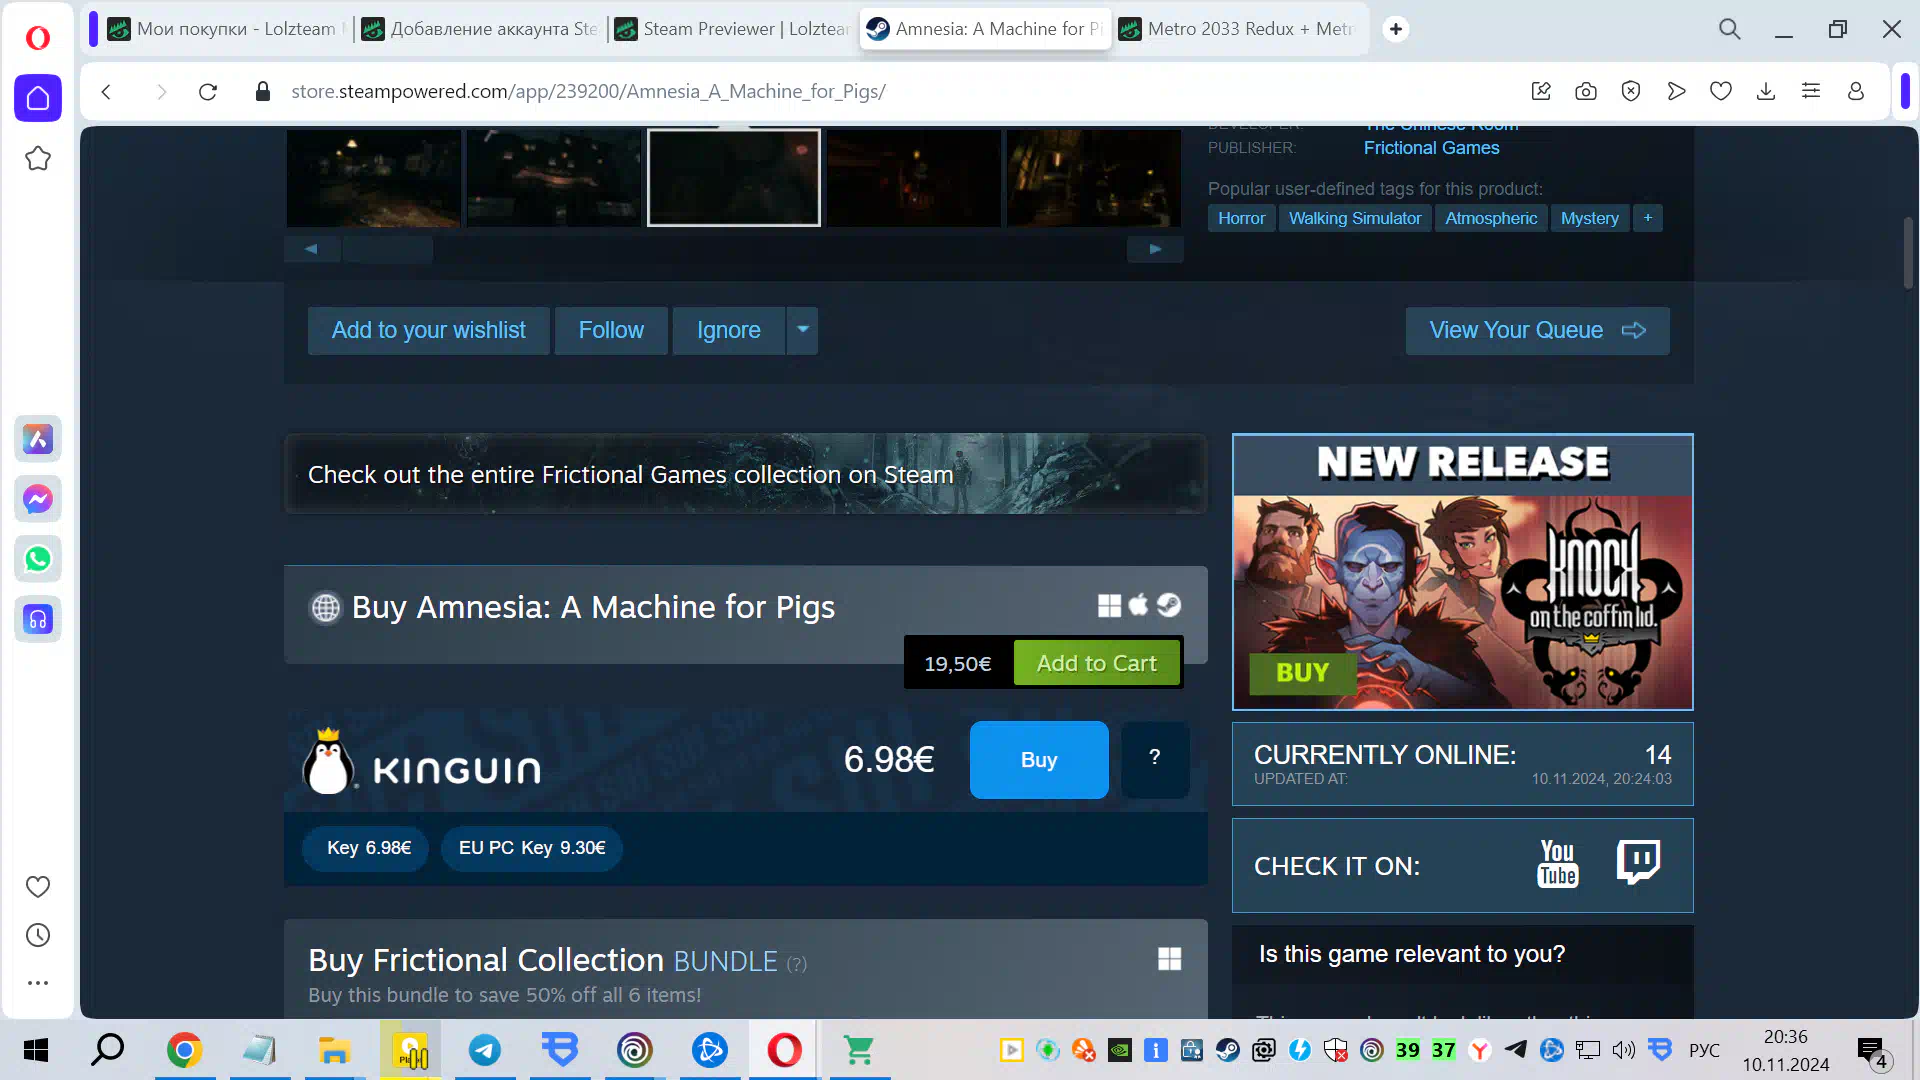Open Windows Start menu
The image size is (1920, 1080).
36,1050
